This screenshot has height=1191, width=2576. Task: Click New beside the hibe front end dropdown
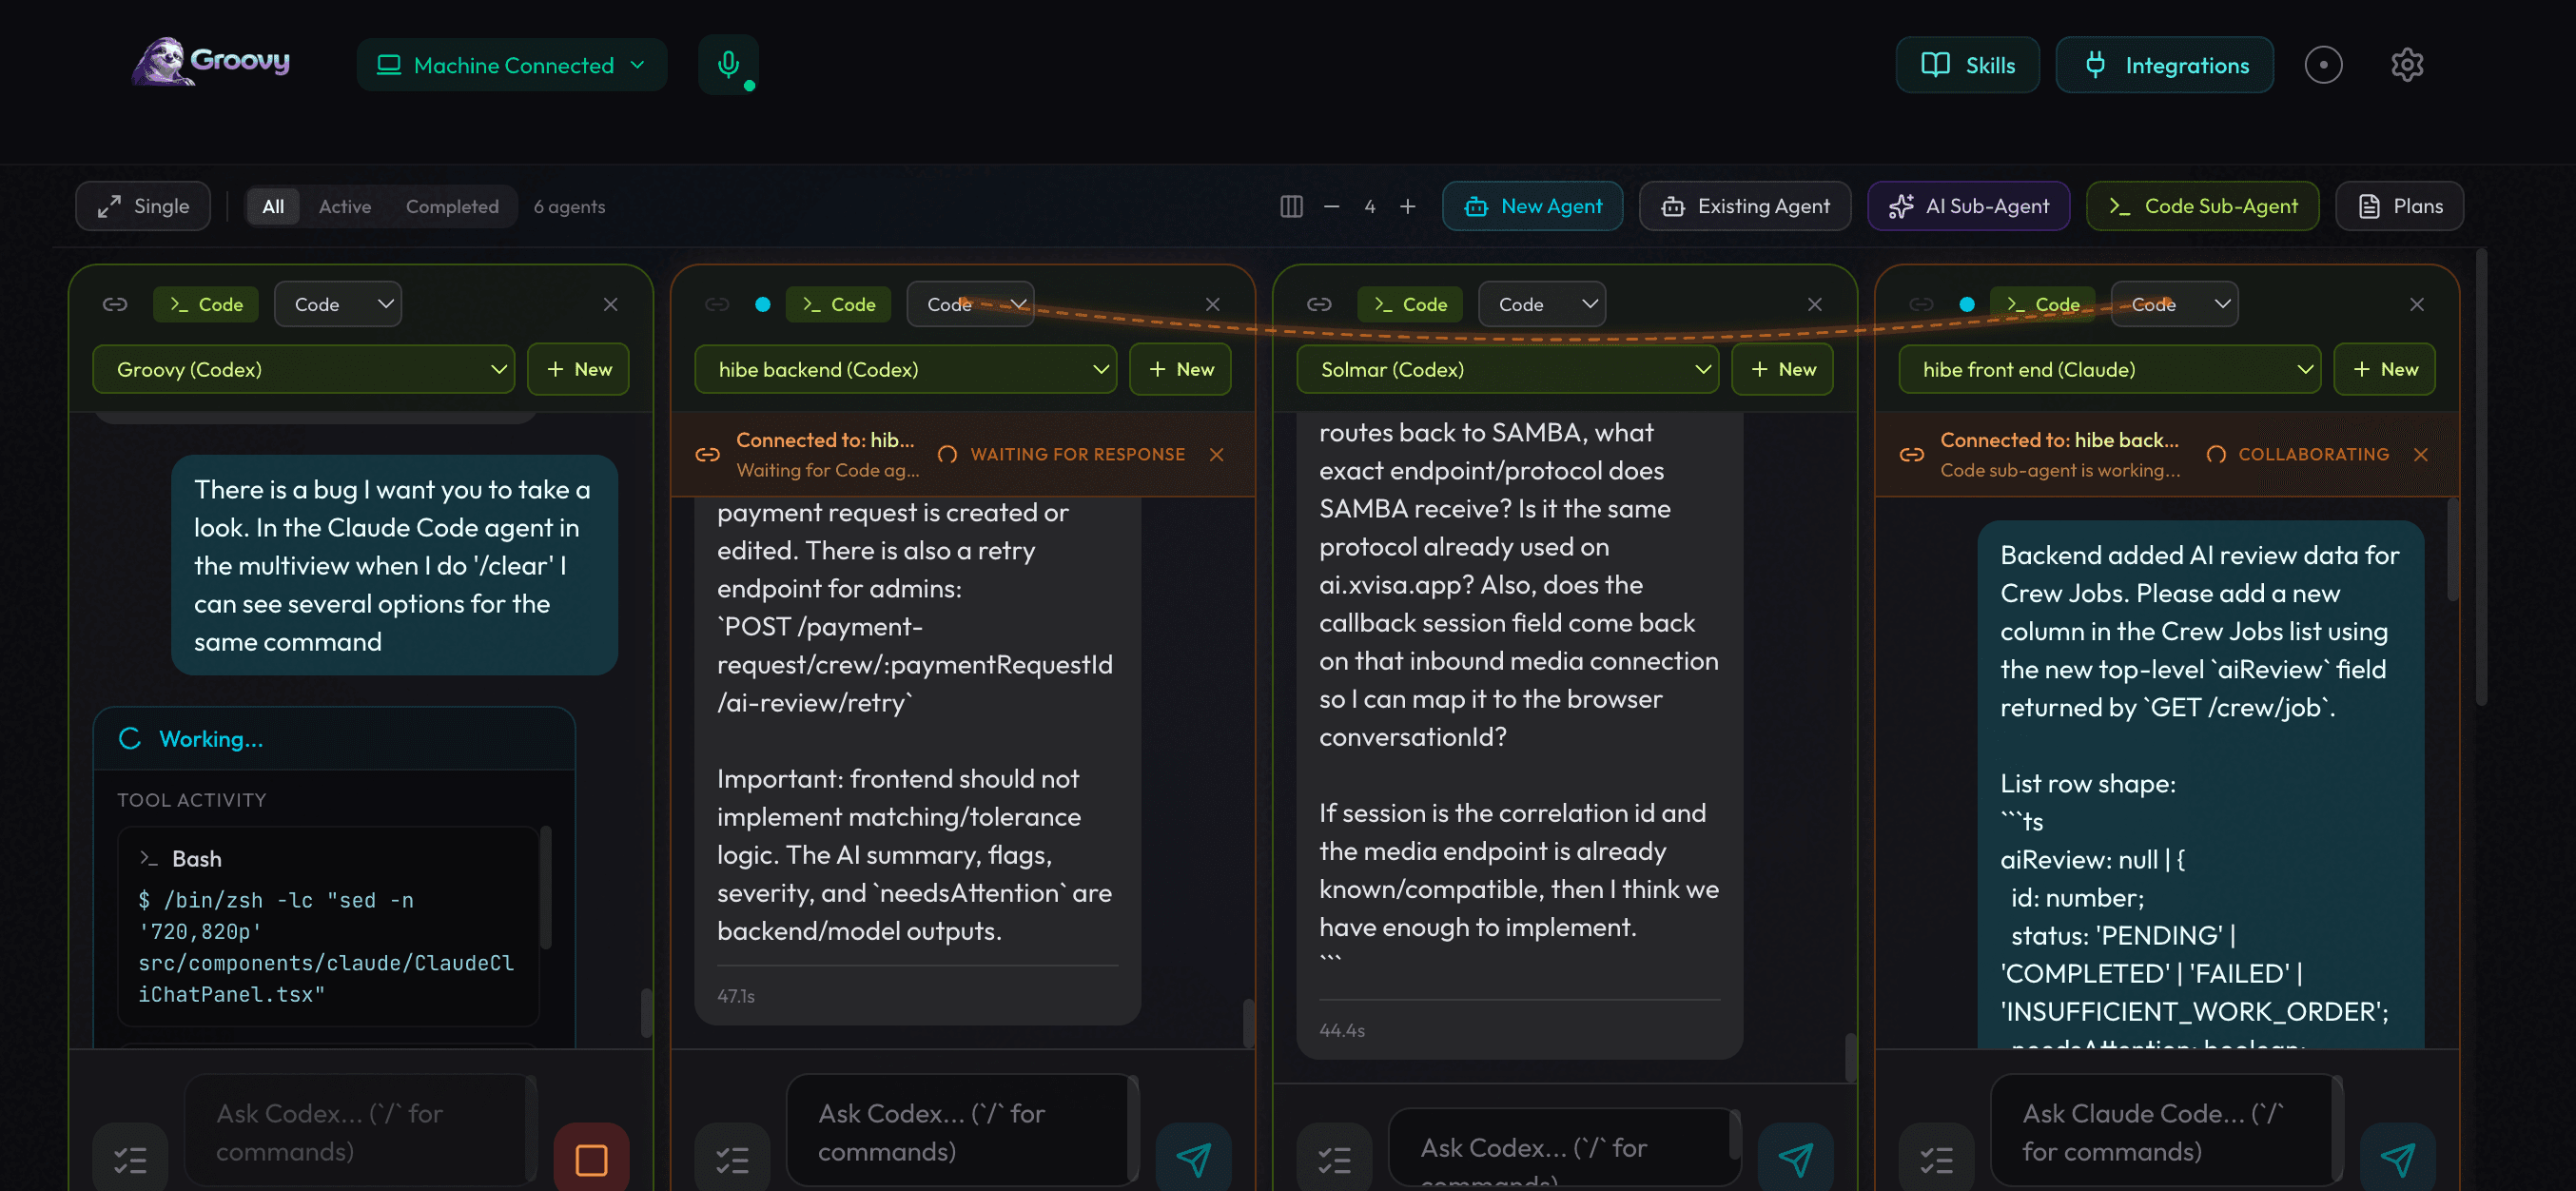tap(2384, 369)
